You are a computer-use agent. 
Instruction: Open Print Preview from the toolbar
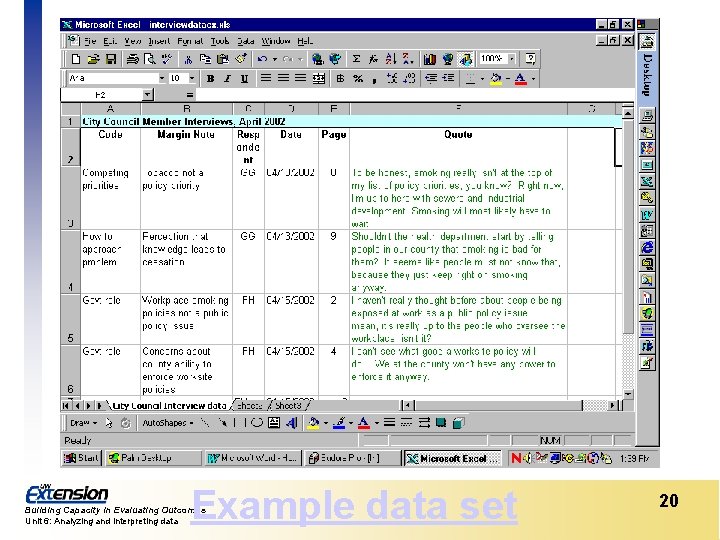(150, 59)
